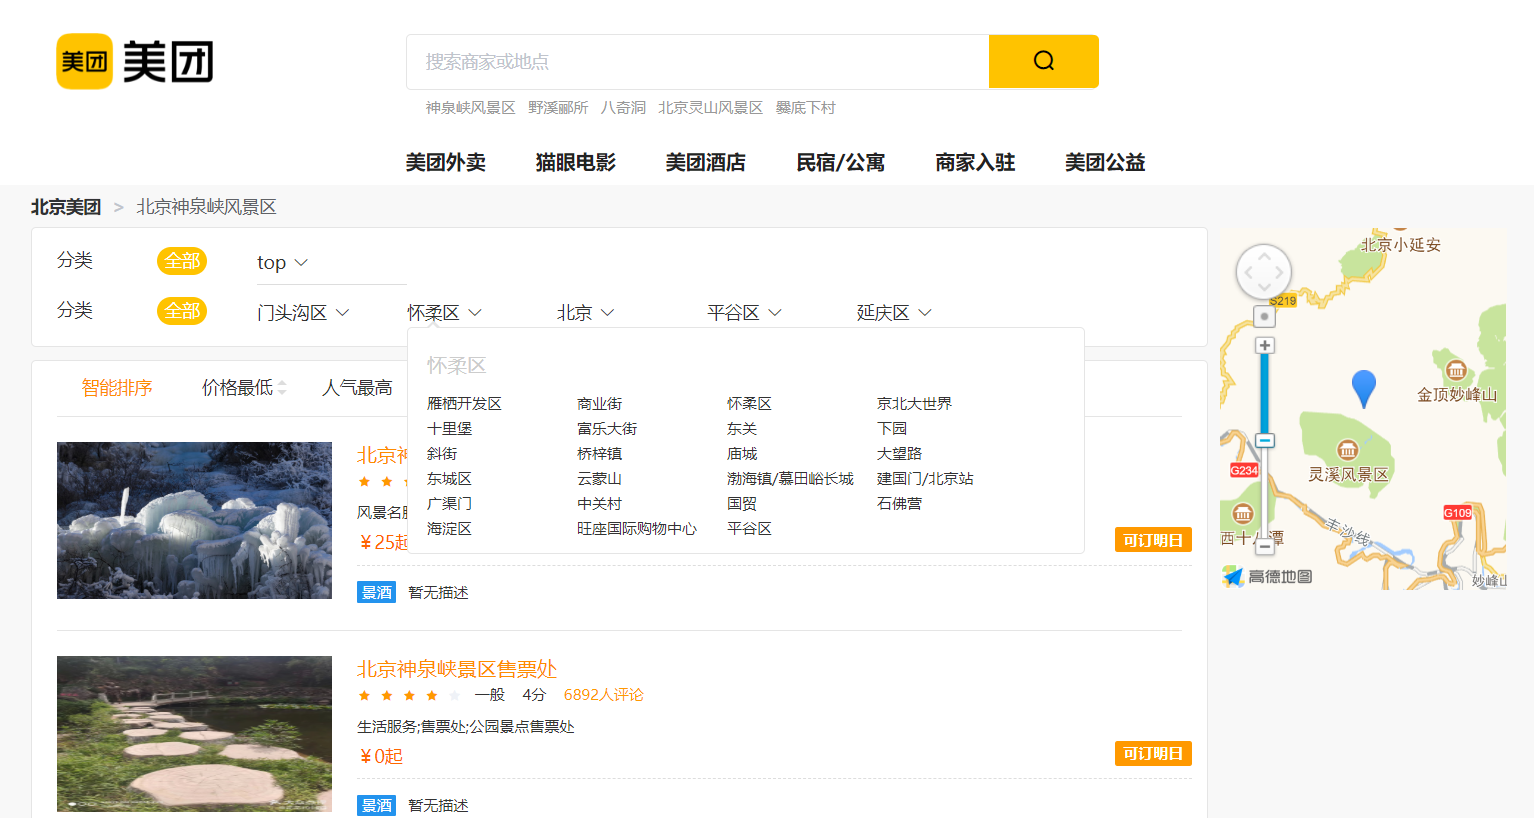
Task: Open the frozen waterfall listing thumbnail
Action: [194, 520]
